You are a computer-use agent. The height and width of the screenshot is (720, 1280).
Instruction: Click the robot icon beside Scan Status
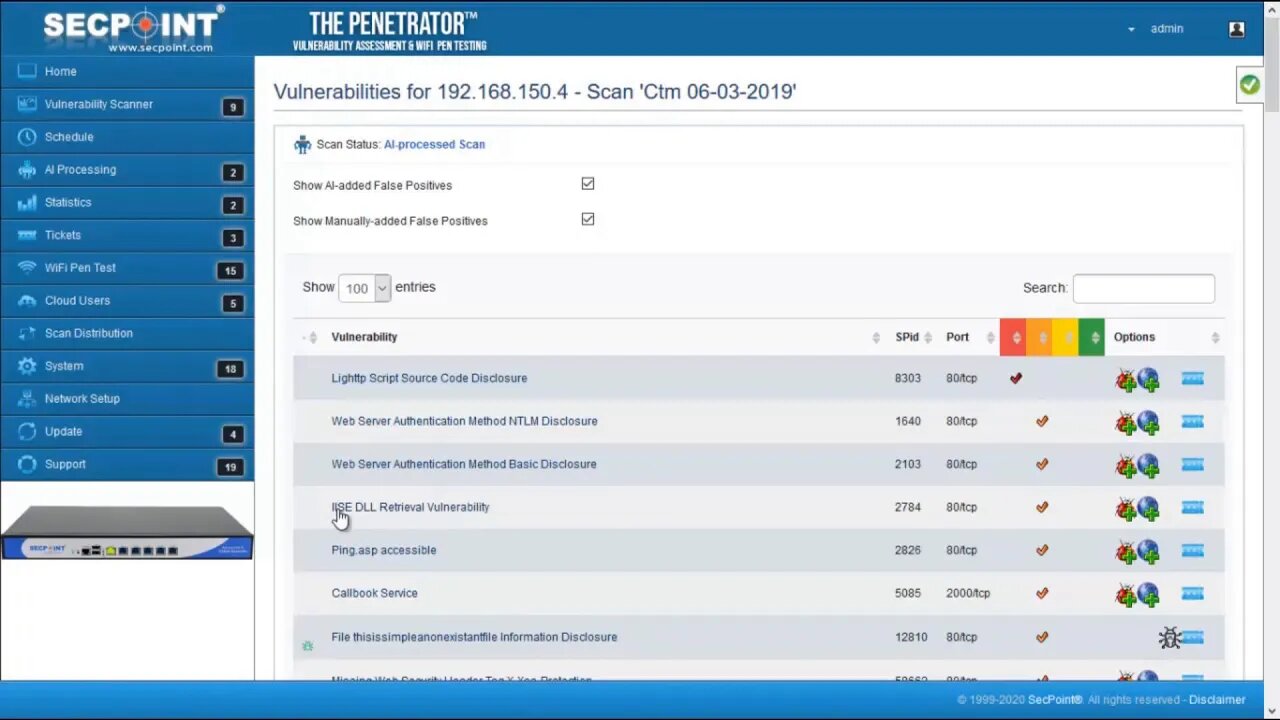[x=302, y=144]
